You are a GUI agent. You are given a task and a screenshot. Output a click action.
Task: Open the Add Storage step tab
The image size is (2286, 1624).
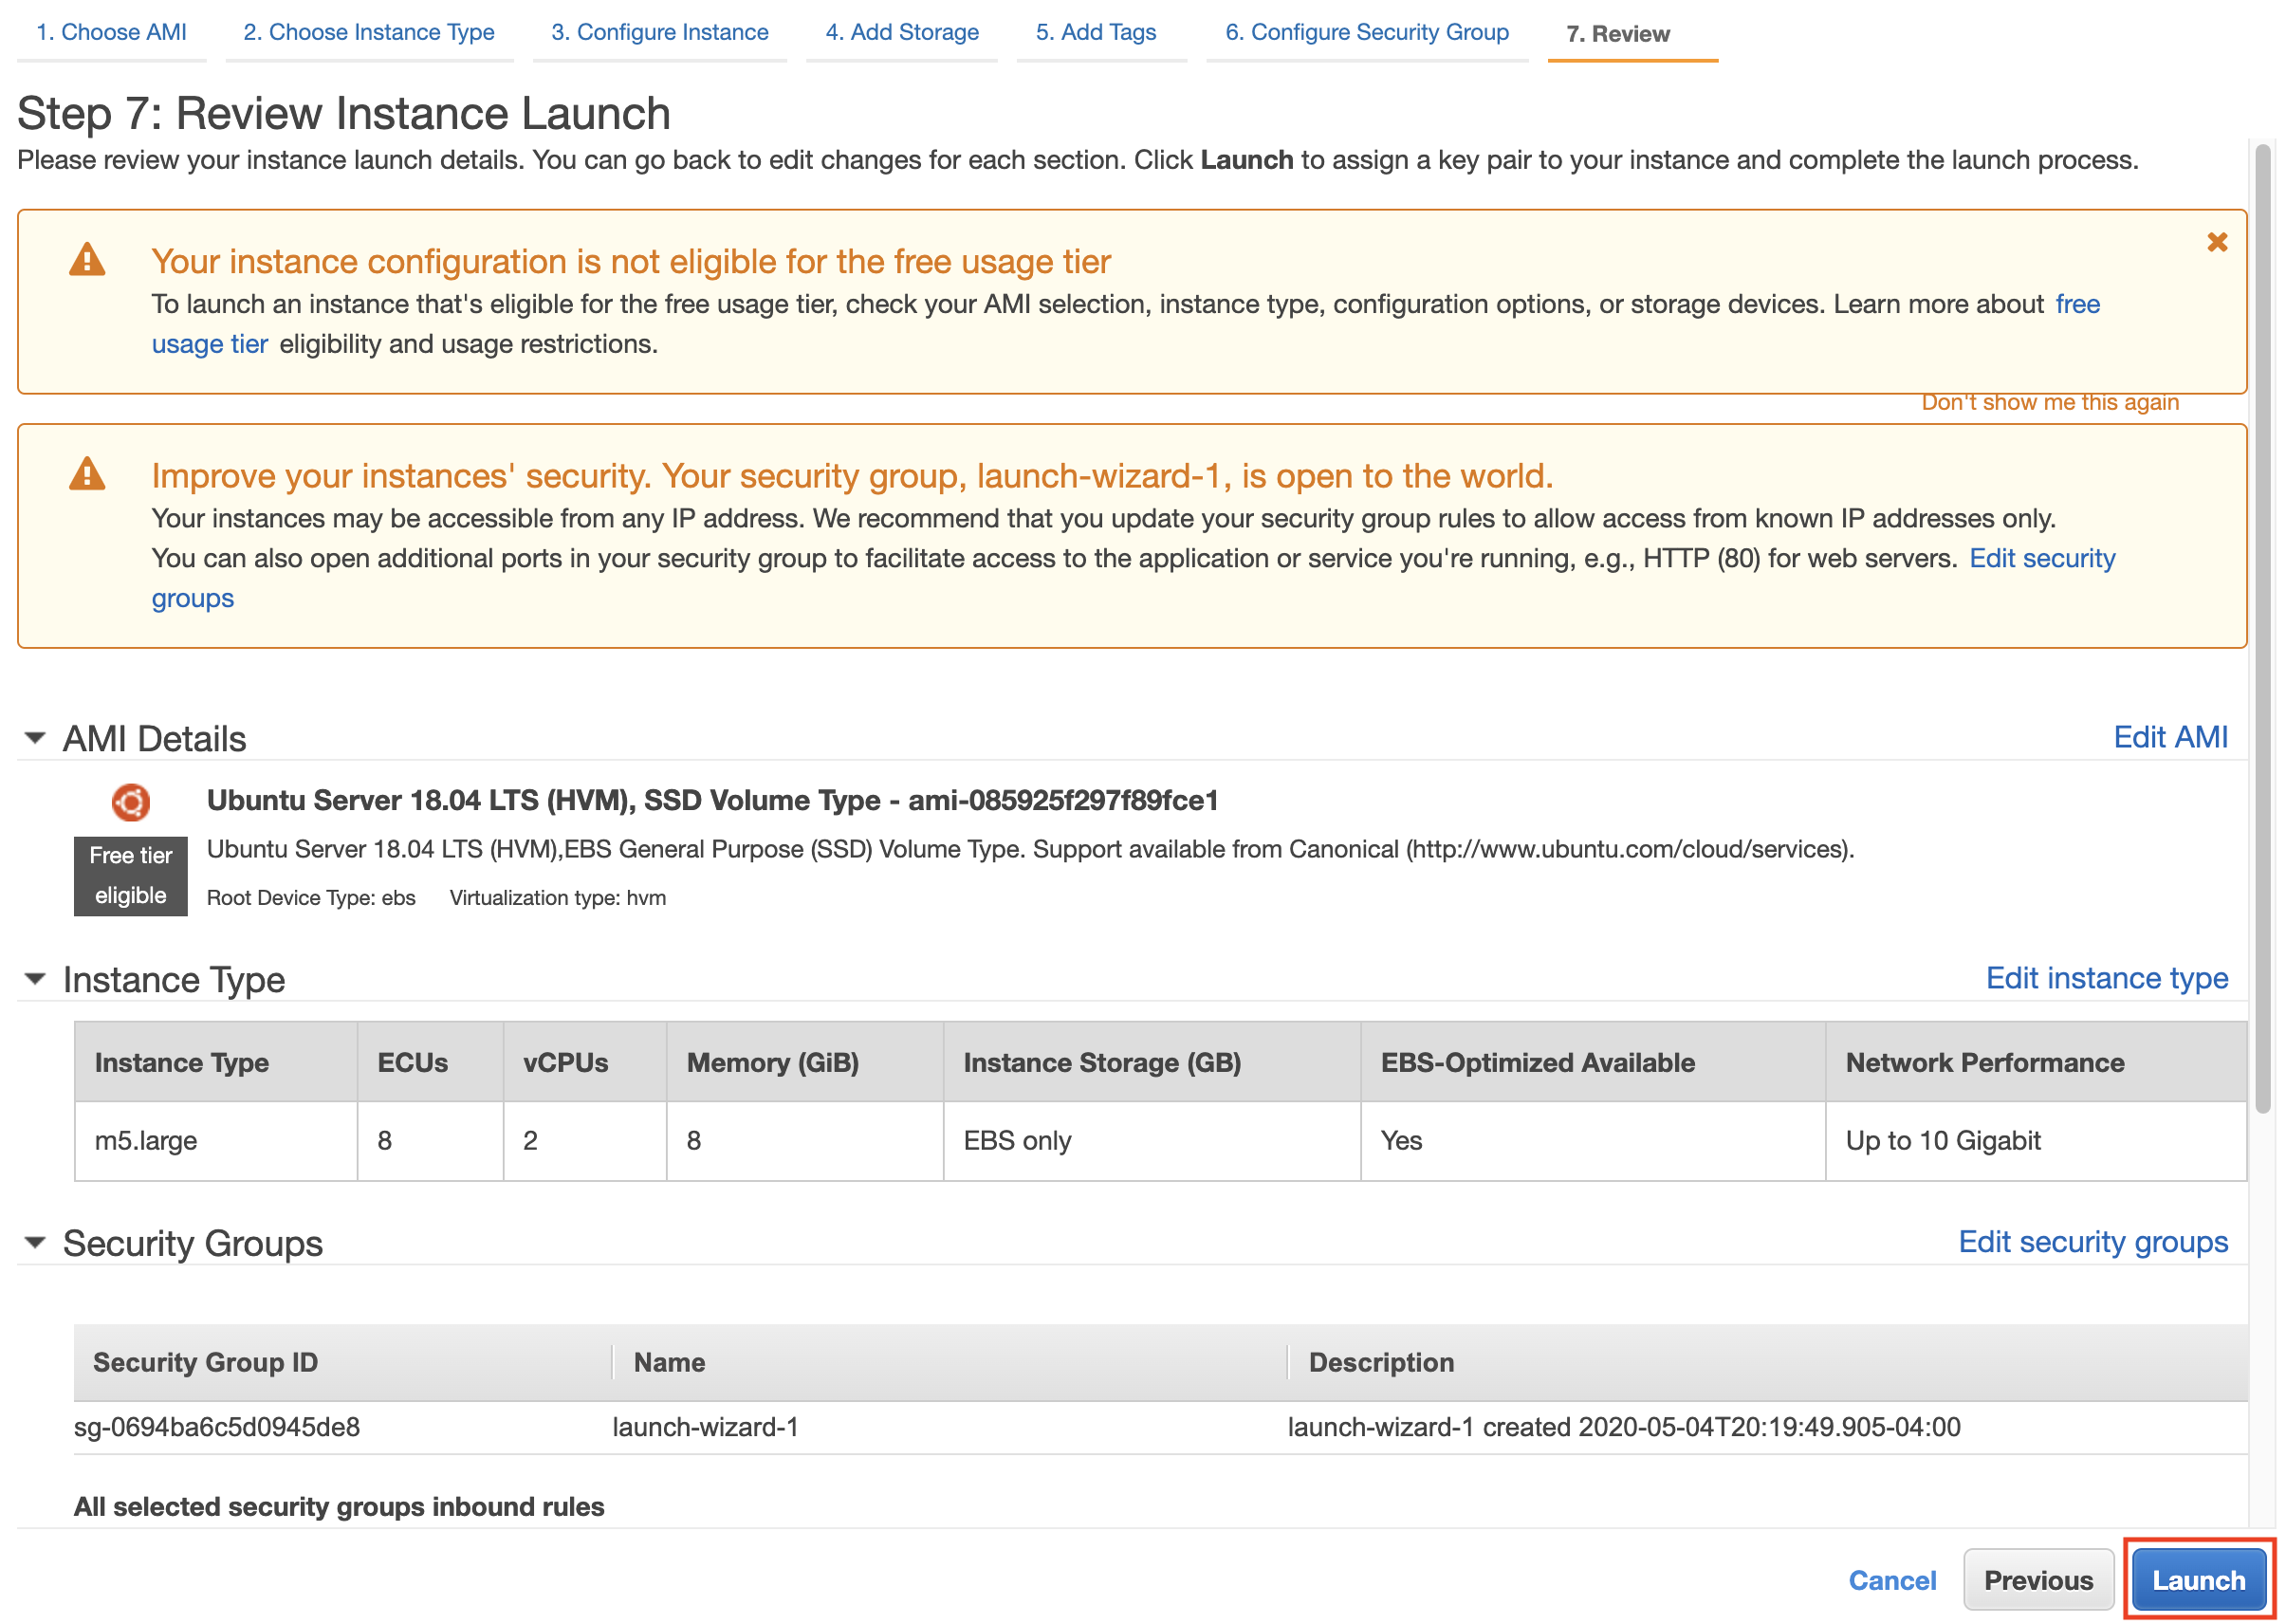901,32
